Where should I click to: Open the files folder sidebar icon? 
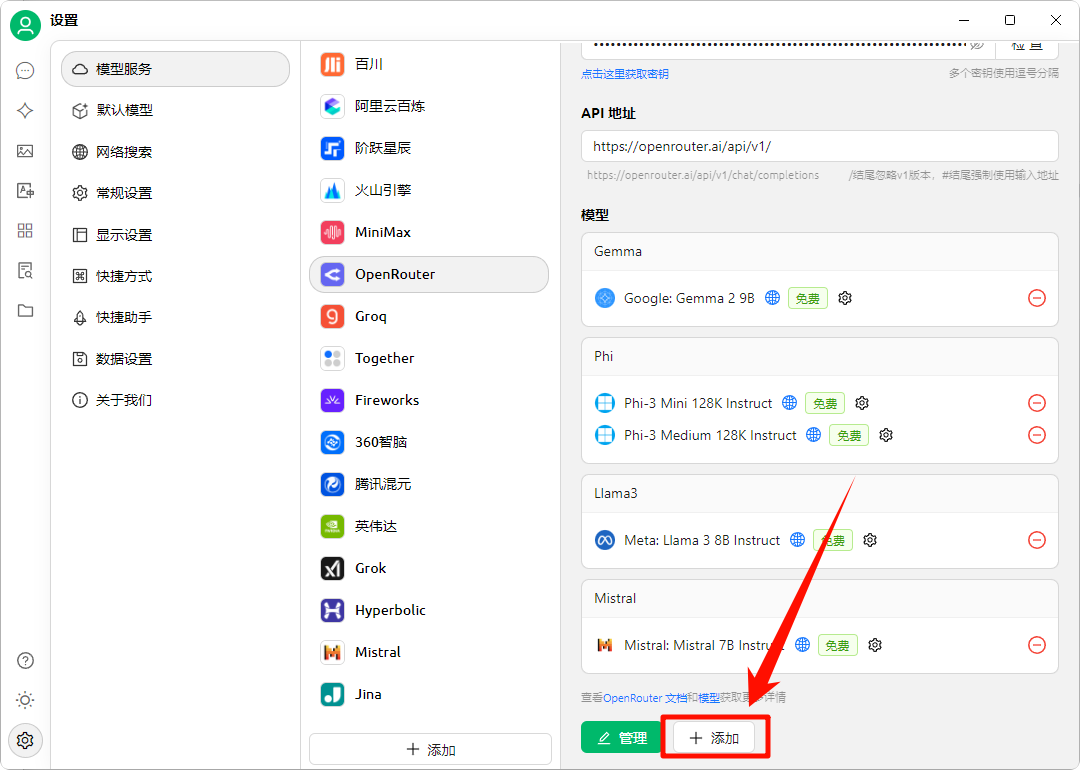[25, 311]
